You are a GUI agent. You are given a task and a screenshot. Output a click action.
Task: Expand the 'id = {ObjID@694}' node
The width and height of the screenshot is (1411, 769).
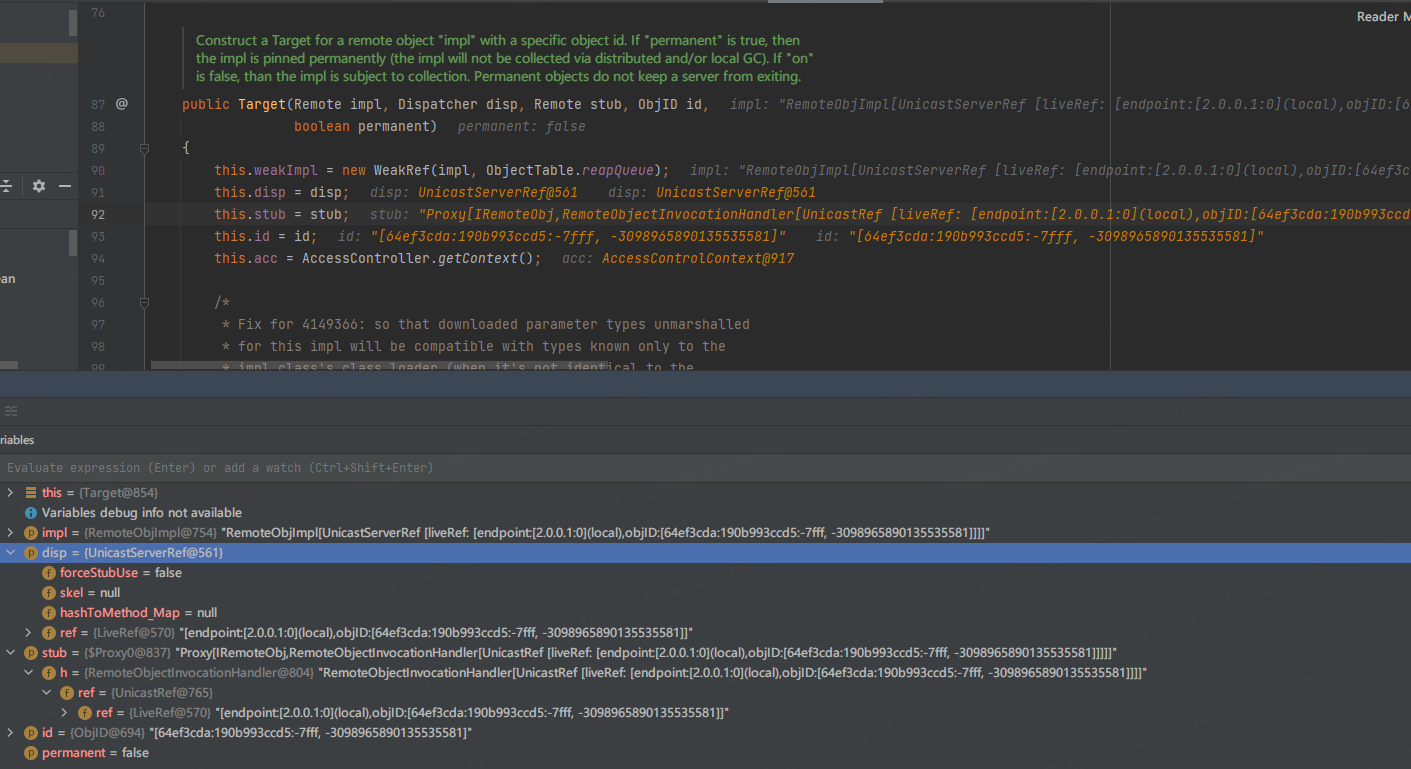point(11,733)
